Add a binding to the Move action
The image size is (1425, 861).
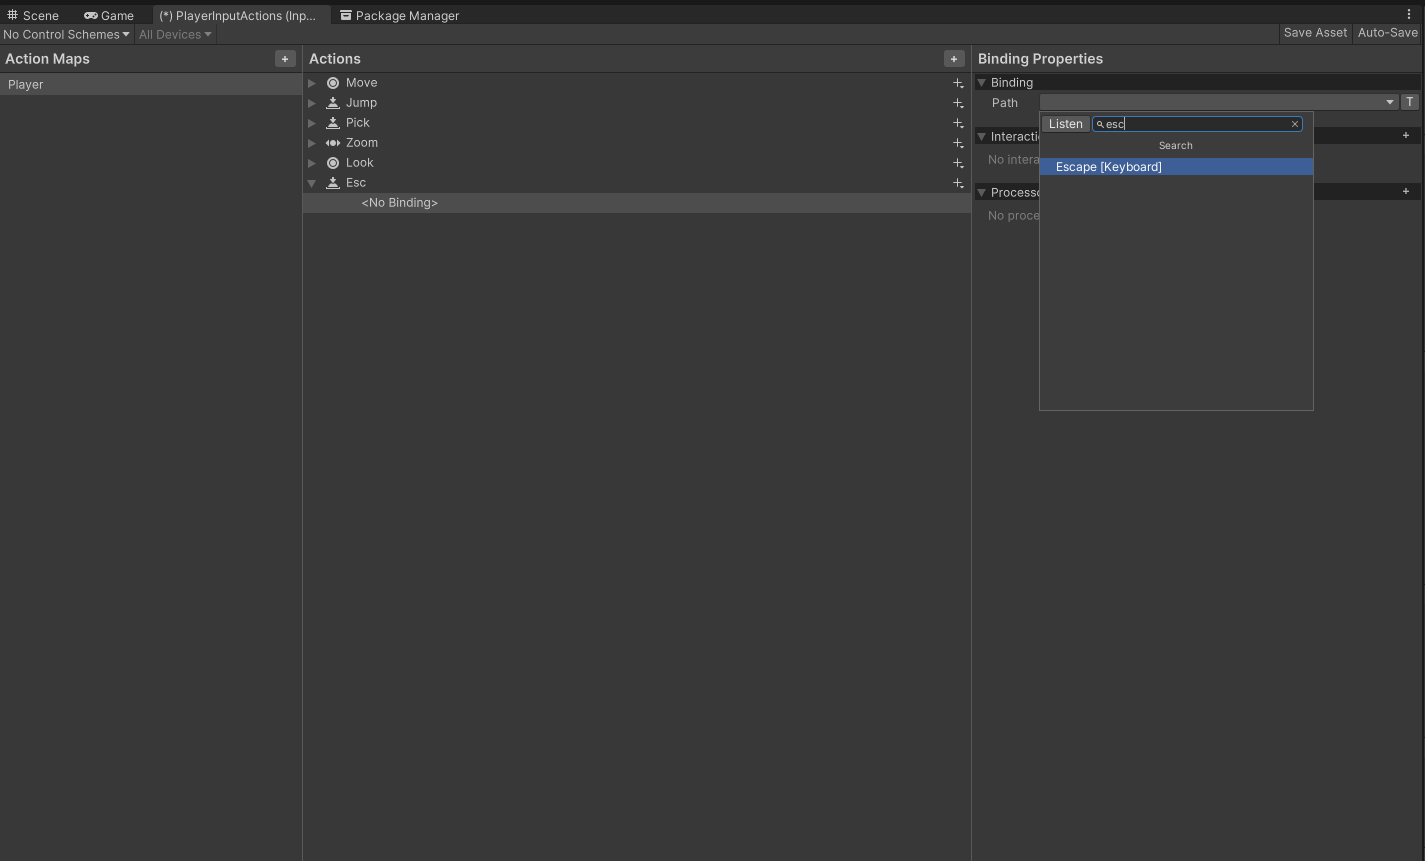(x=958, y=83)
